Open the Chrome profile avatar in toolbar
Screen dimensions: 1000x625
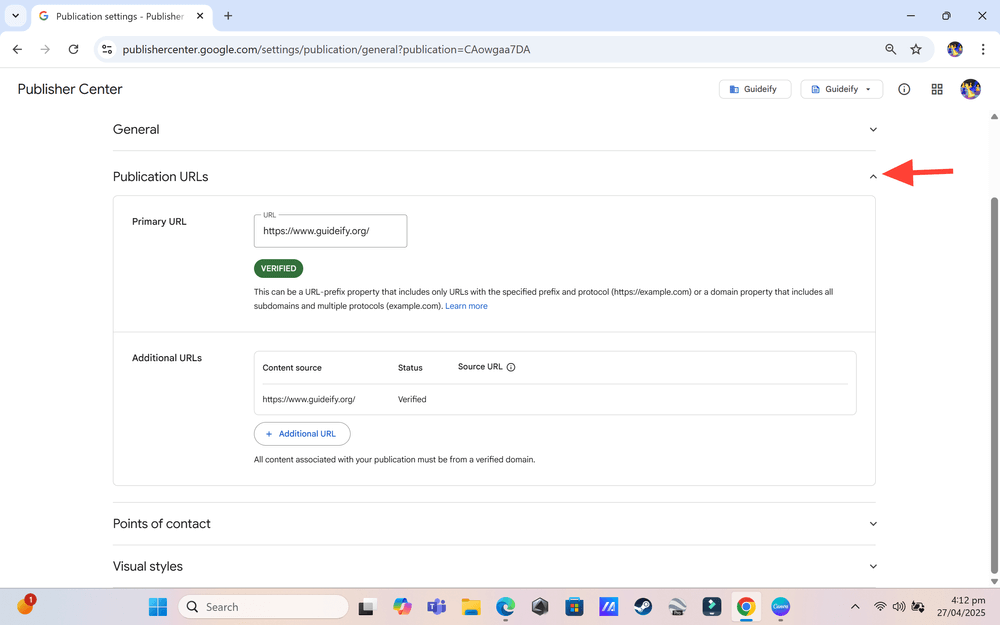click(x=955, y=49)
